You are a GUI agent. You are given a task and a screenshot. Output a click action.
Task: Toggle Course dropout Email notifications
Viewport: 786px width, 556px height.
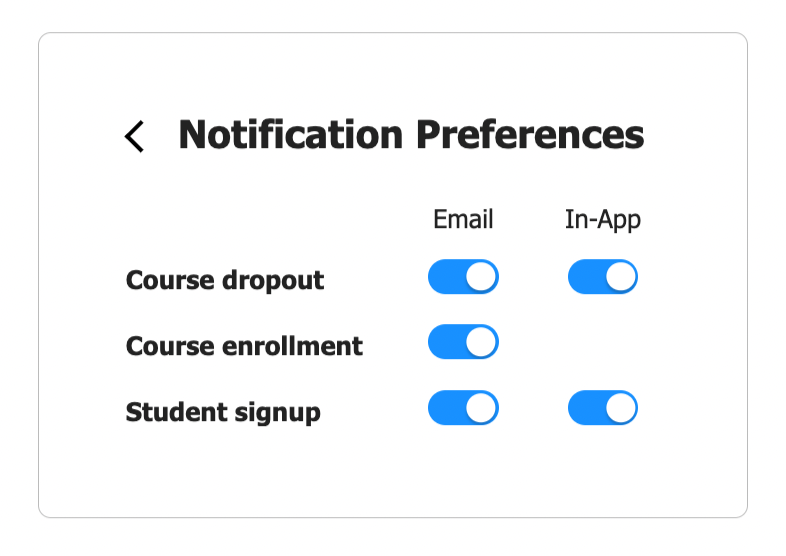[463, 276]
